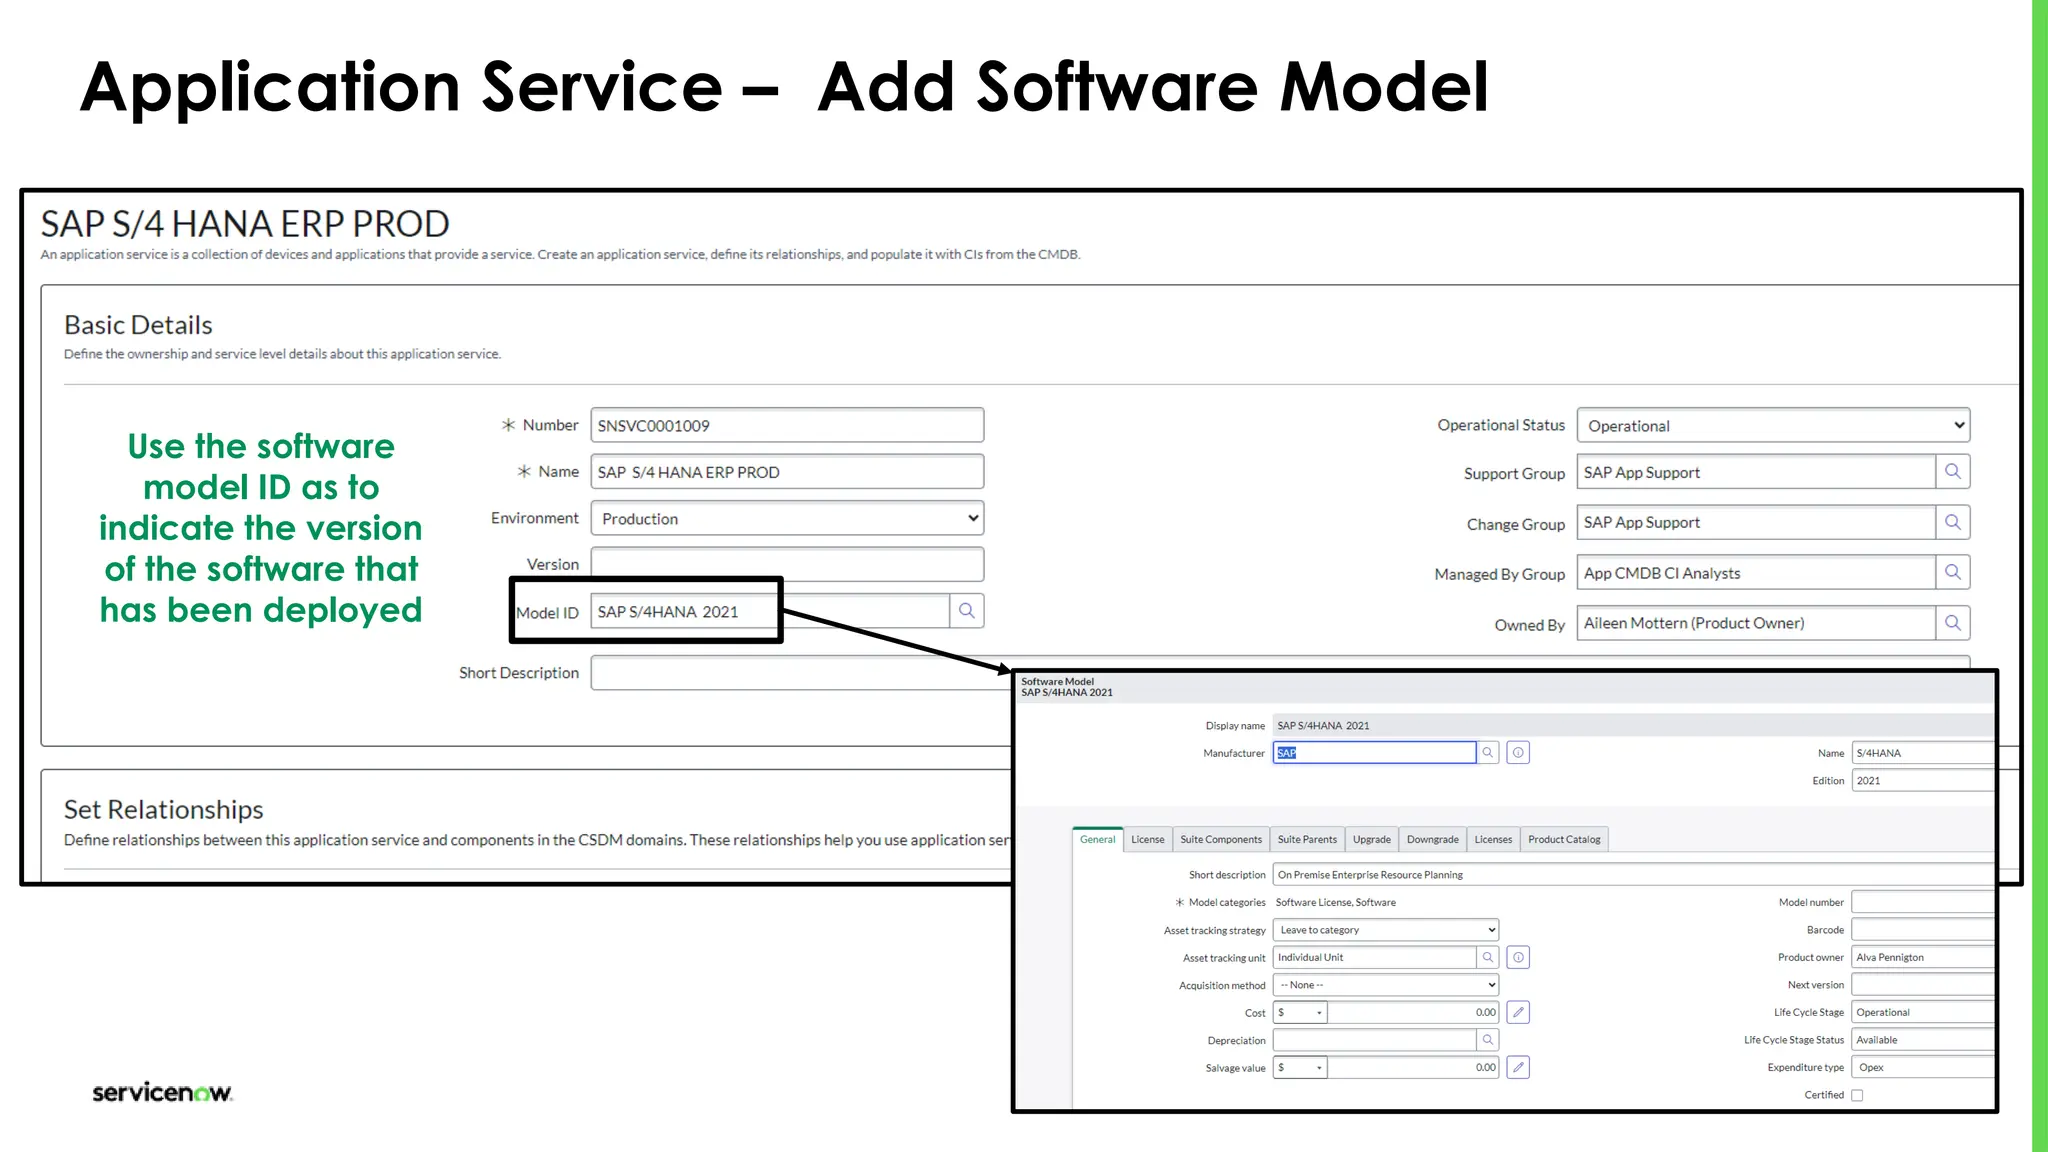Toggle the Certified checkbox
Viewport: 2048px width, 1152px height.
(x=1857, y=1095)
